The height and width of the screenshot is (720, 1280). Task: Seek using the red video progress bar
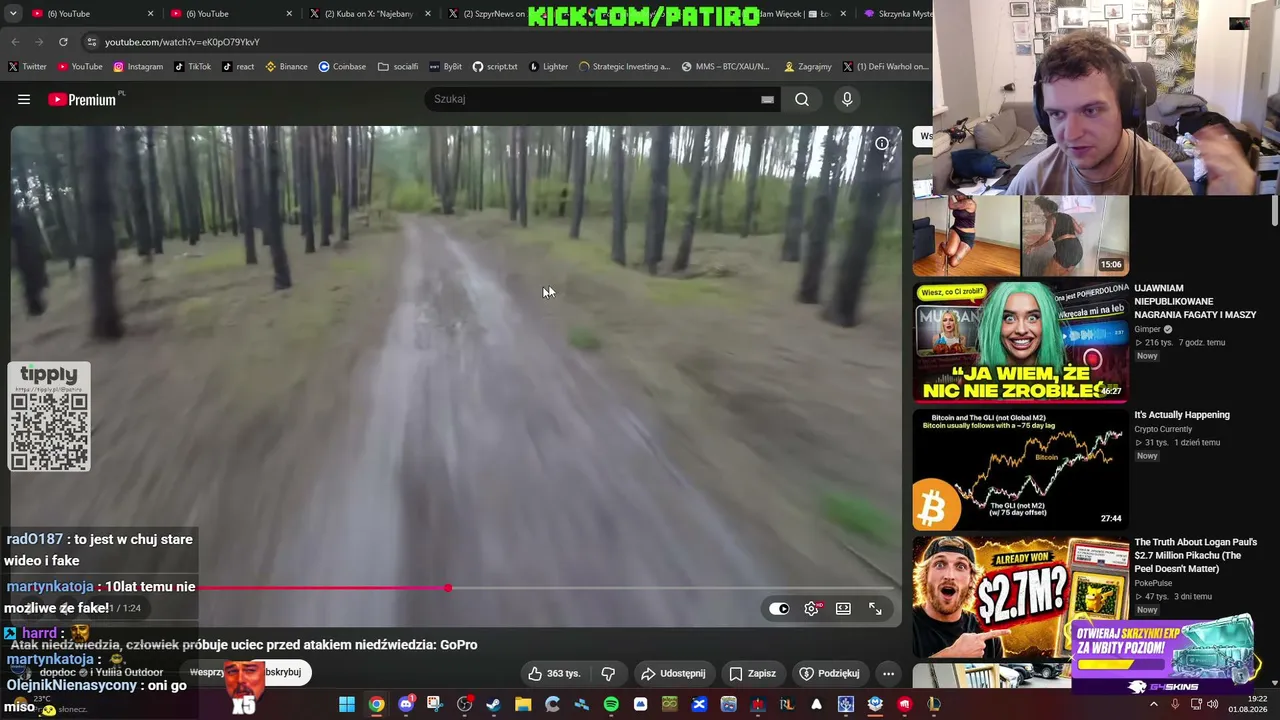point(452,588)
